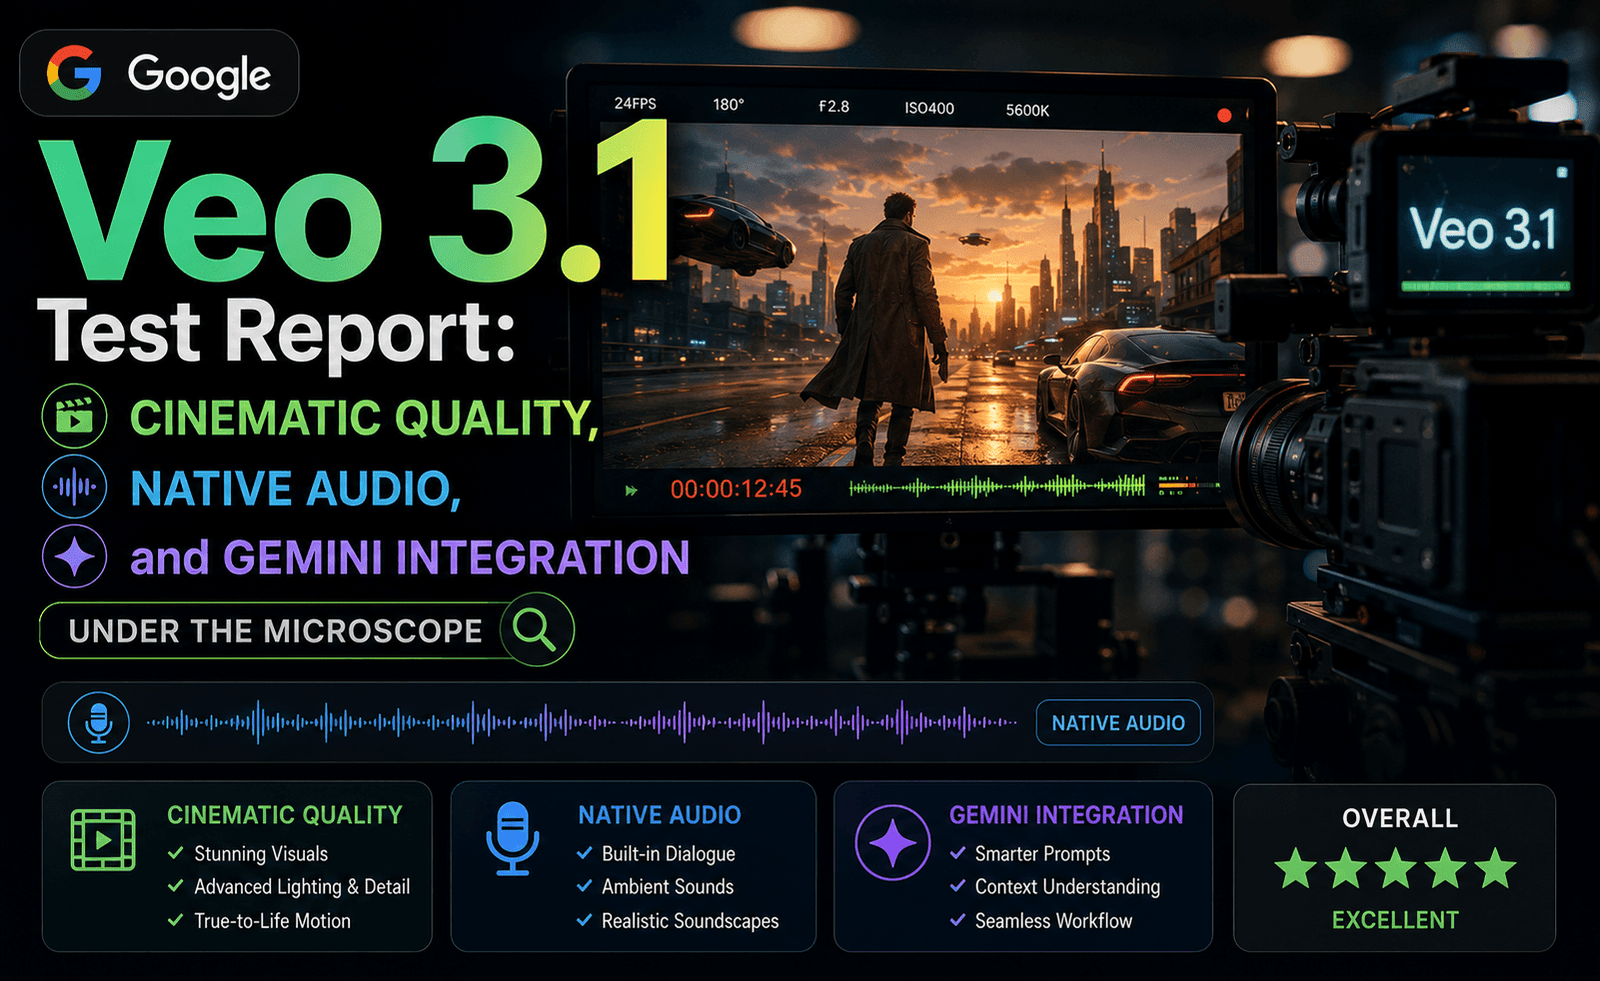Click the checkmark beside Context Understanding
The height and width of the screenshot is (981, 1600).
pyautogui.click(x=958, y=886)
